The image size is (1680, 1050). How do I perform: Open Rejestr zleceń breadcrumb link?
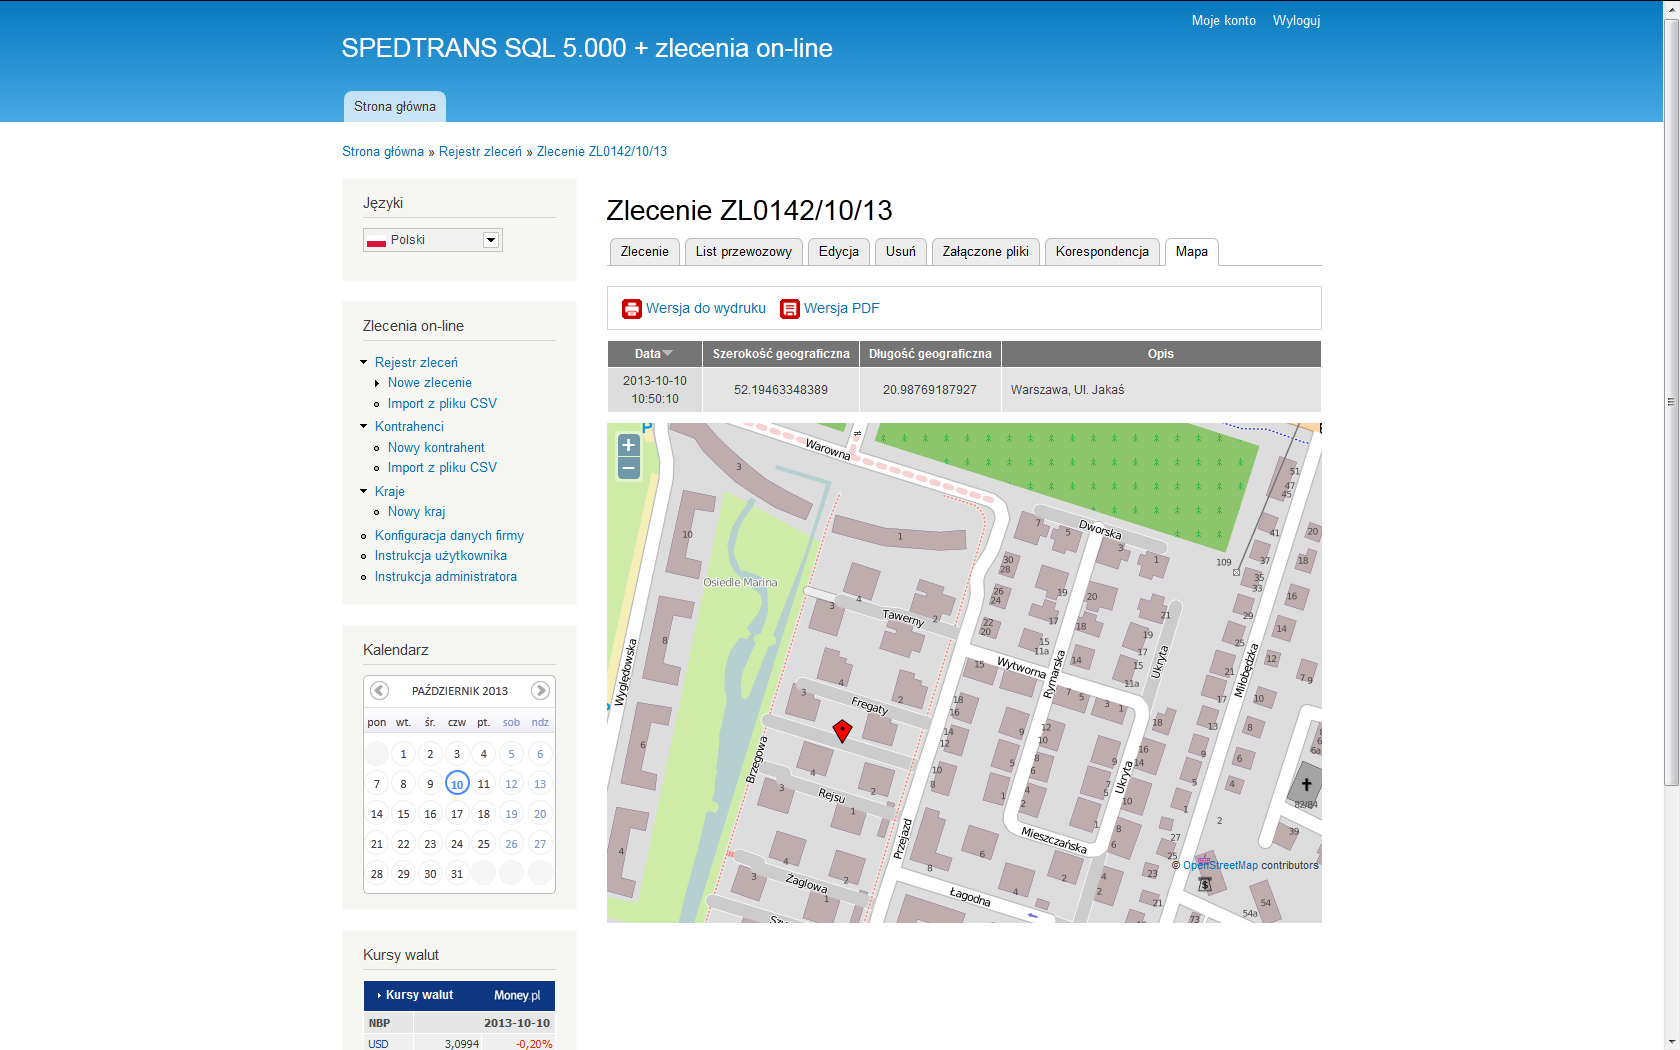coord(480,152)
